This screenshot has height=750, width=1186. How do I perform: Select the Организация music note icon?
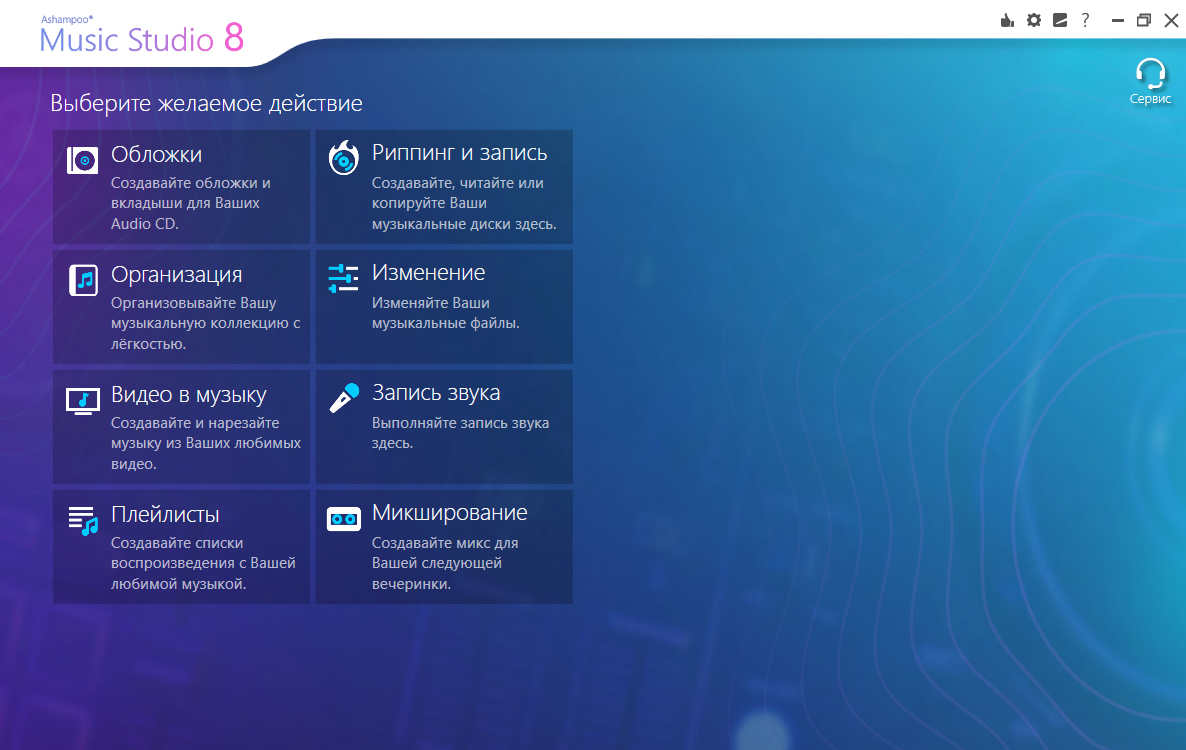(x=83, y=280)
